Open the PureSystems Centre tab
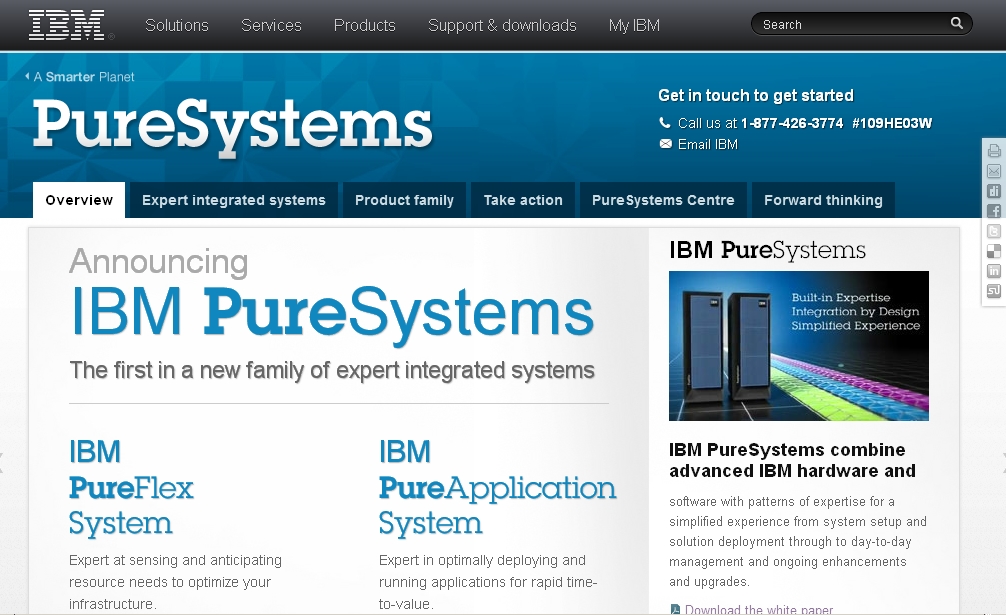The image size is (1006, 615). click(663, 200)
